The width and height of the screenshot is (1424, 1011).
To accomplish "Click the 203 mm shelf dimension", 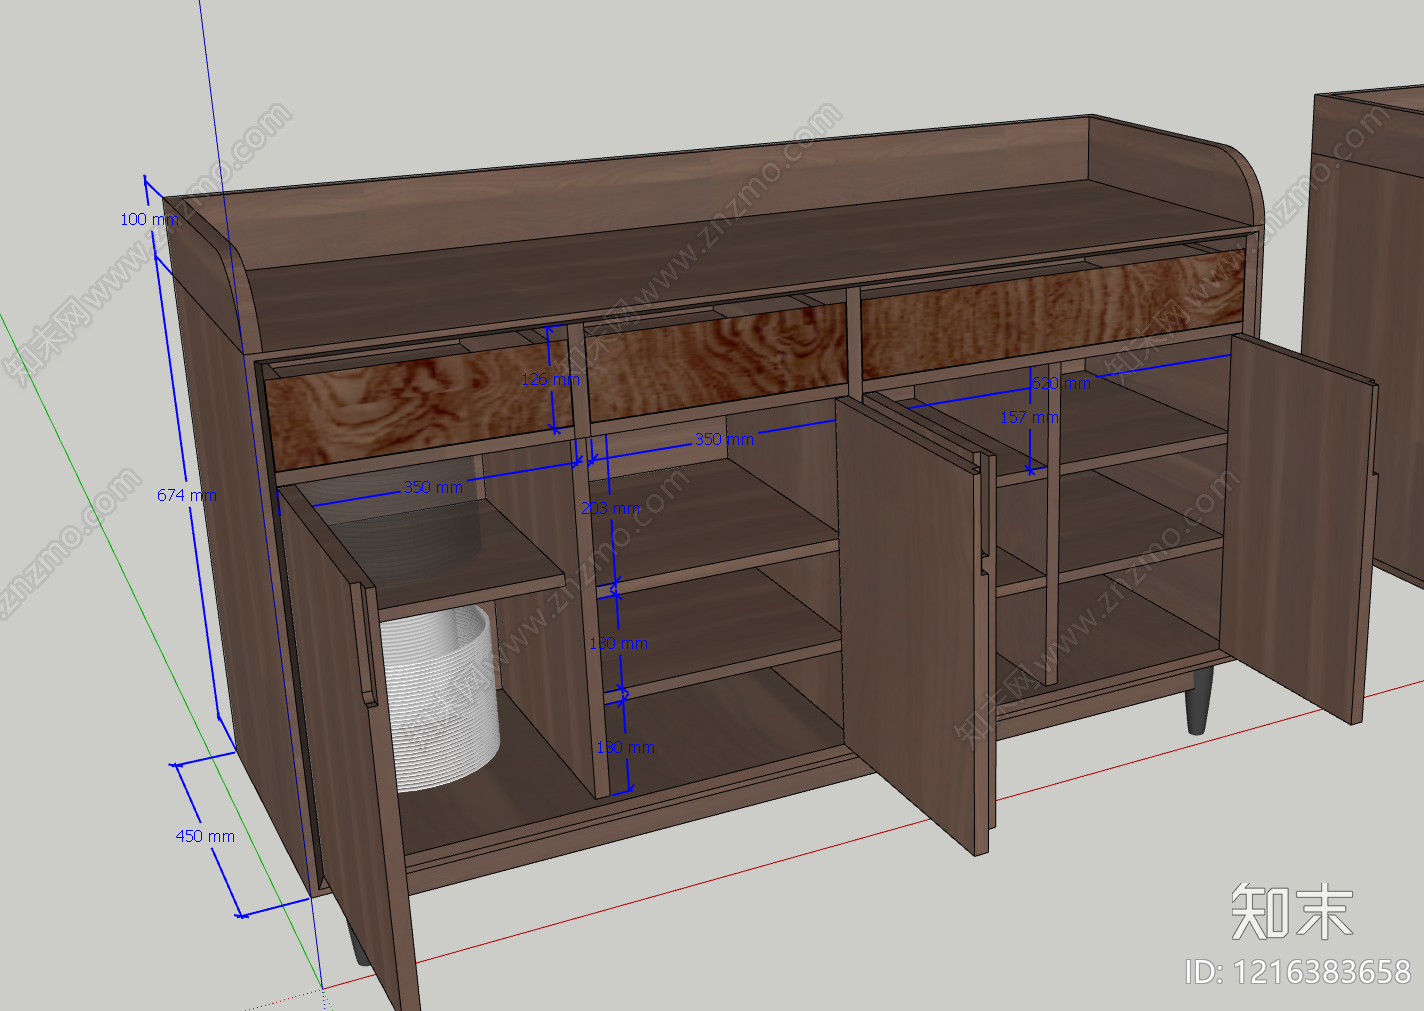I will [x=610, y=508].
